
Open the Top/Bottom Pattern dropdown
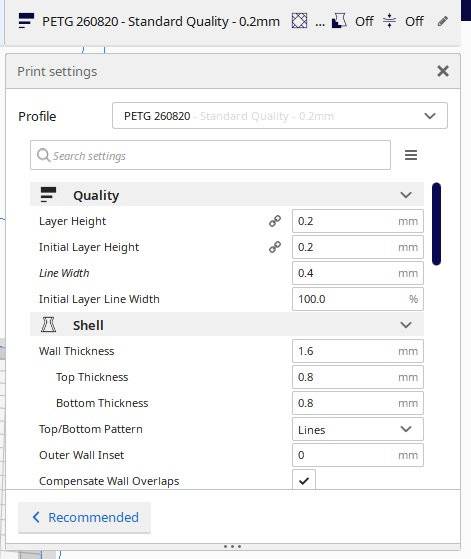click(358, 429)
